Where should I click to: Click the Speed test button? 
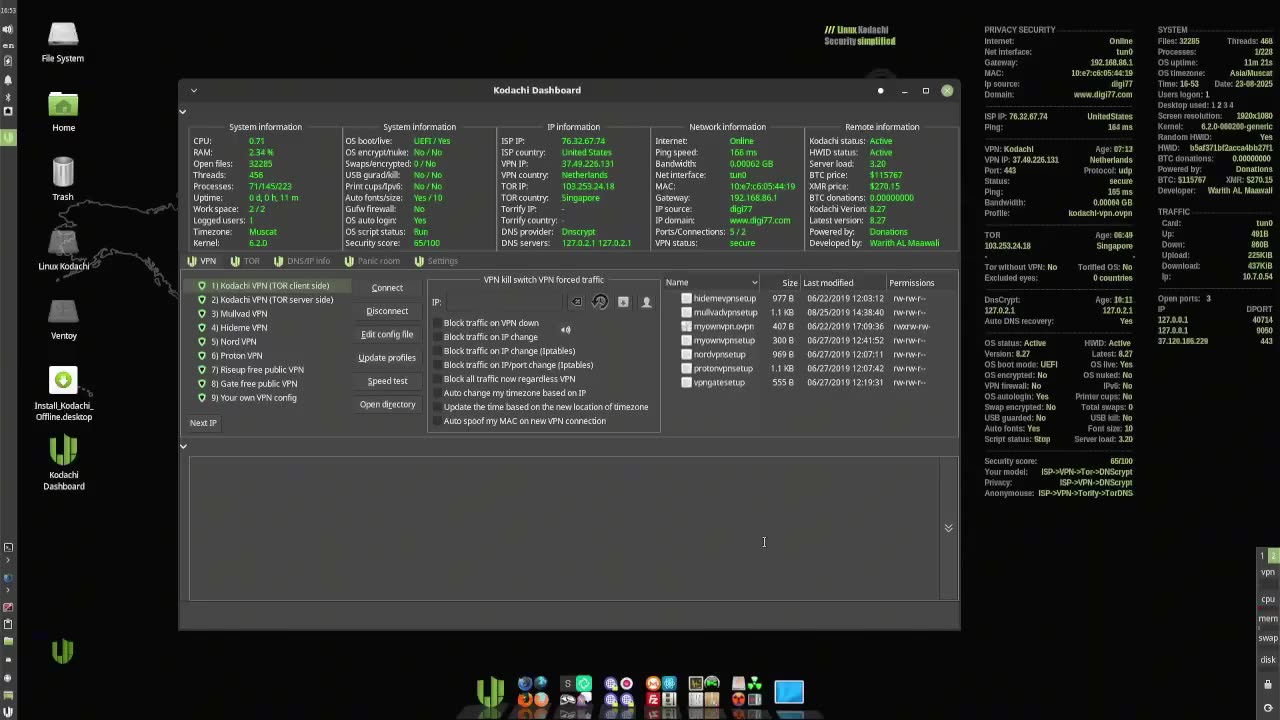(387, 381)
